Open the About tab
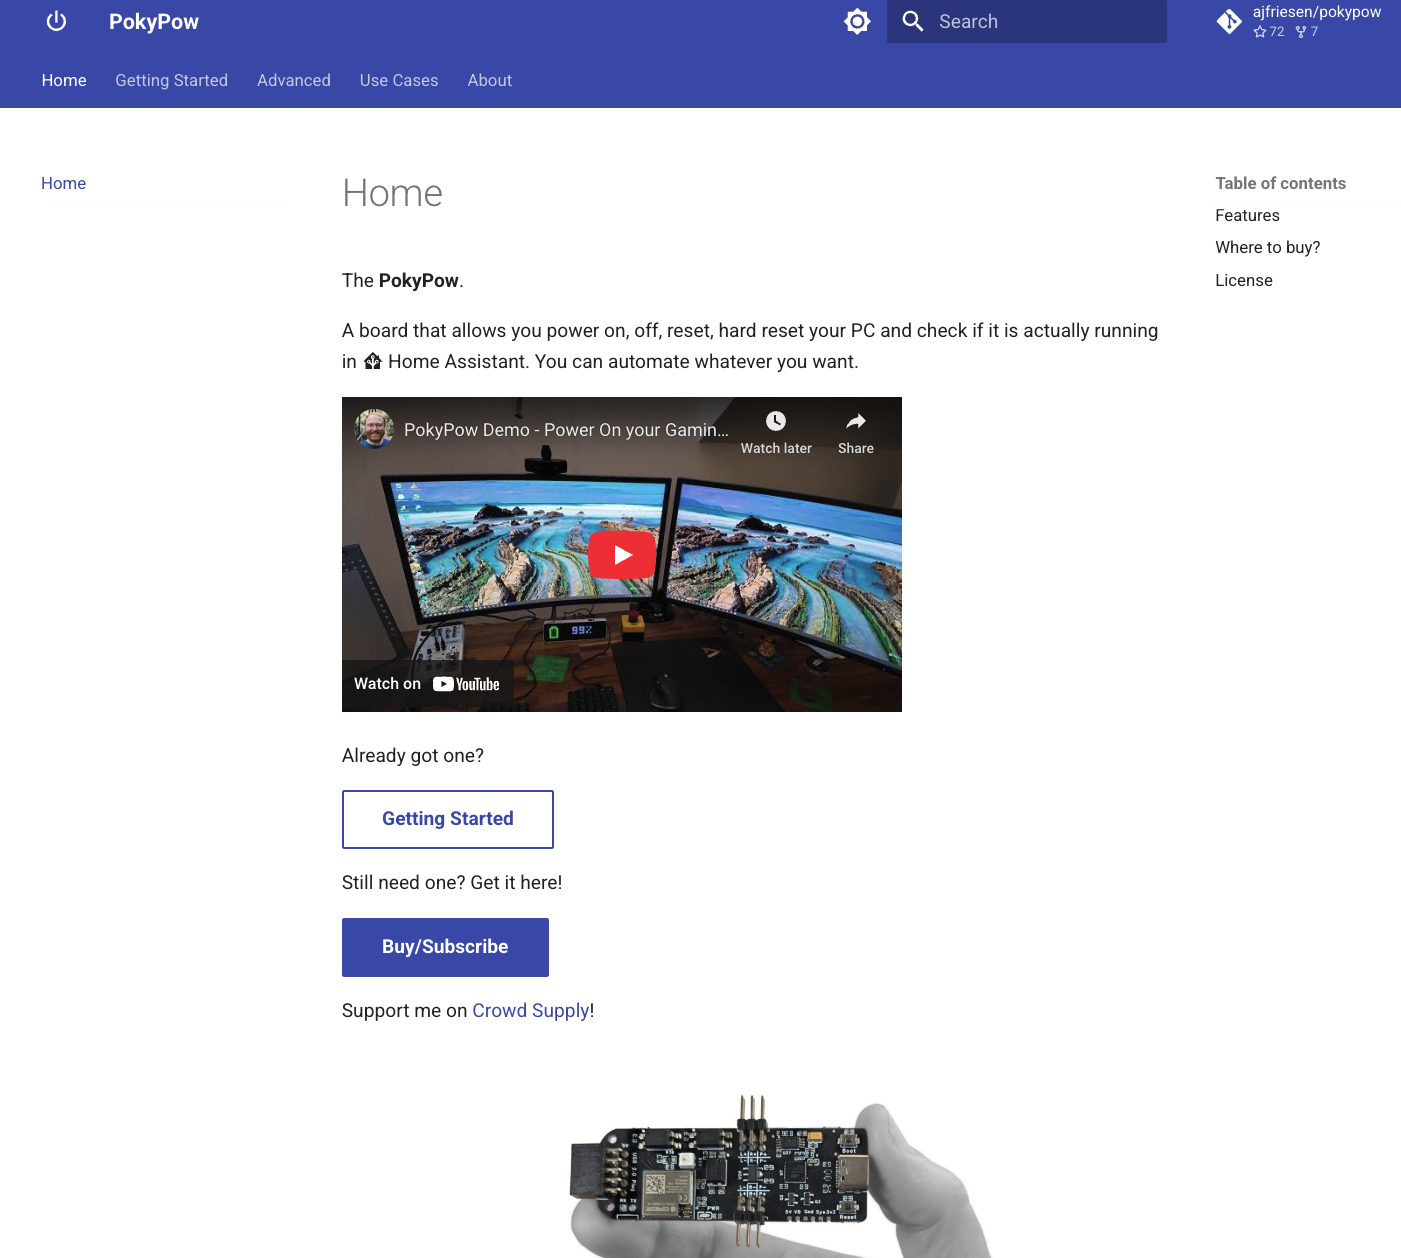 tap(489, 80)
